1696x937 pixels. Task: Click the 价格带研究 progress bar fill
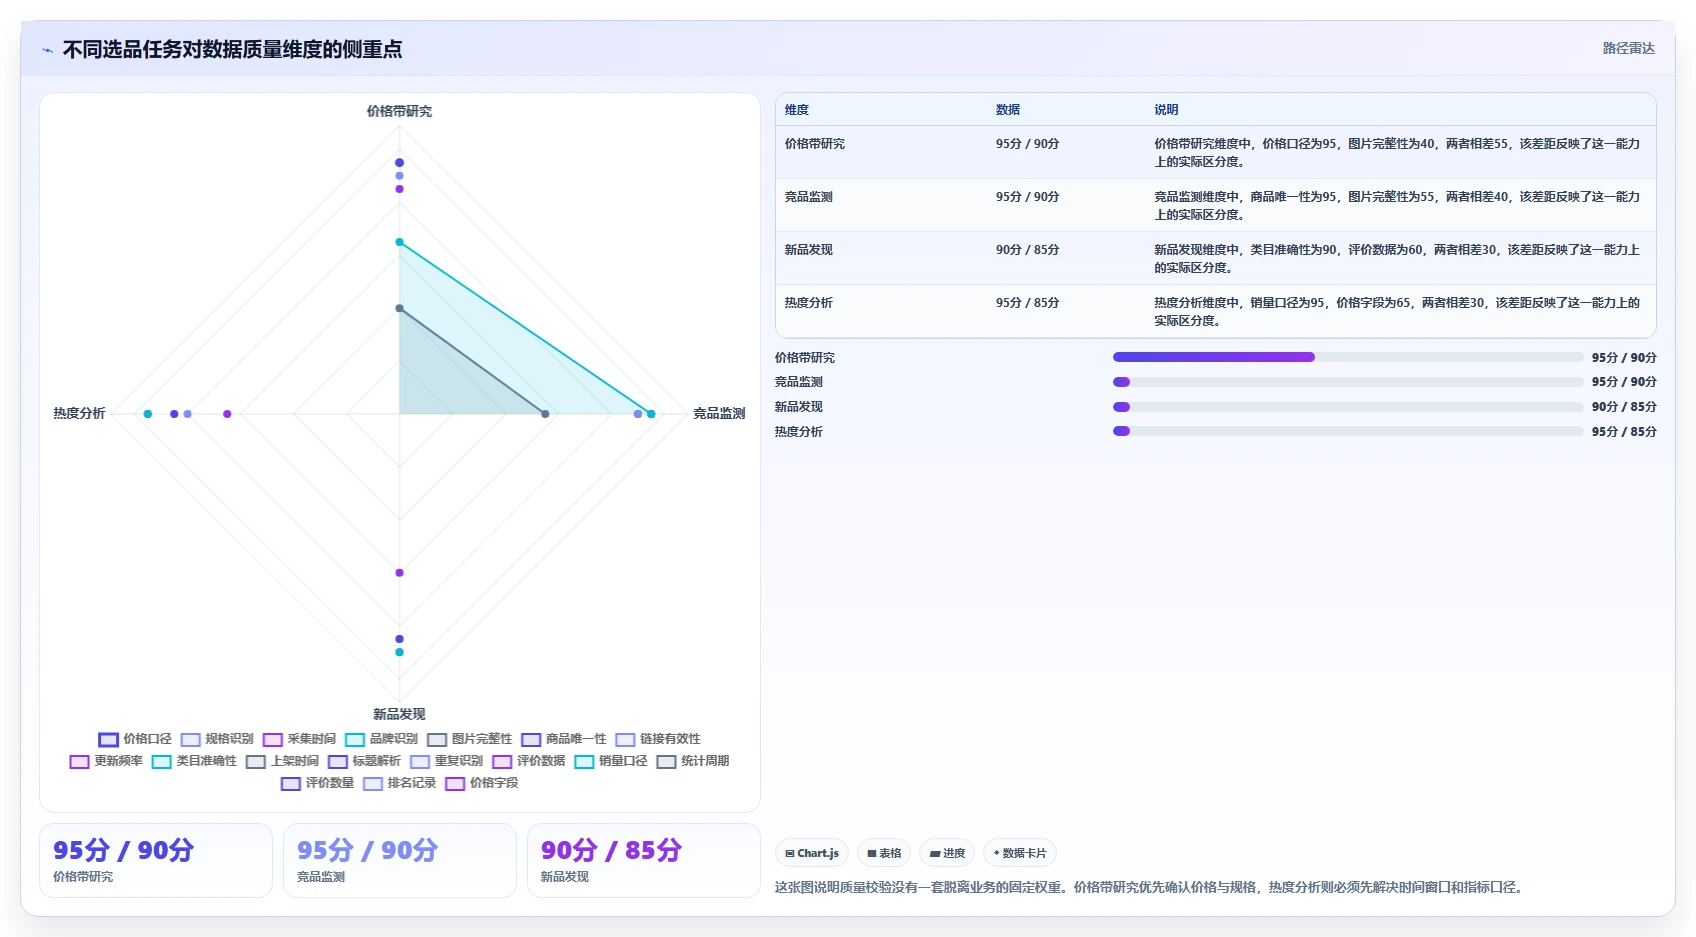point(1213,357)
